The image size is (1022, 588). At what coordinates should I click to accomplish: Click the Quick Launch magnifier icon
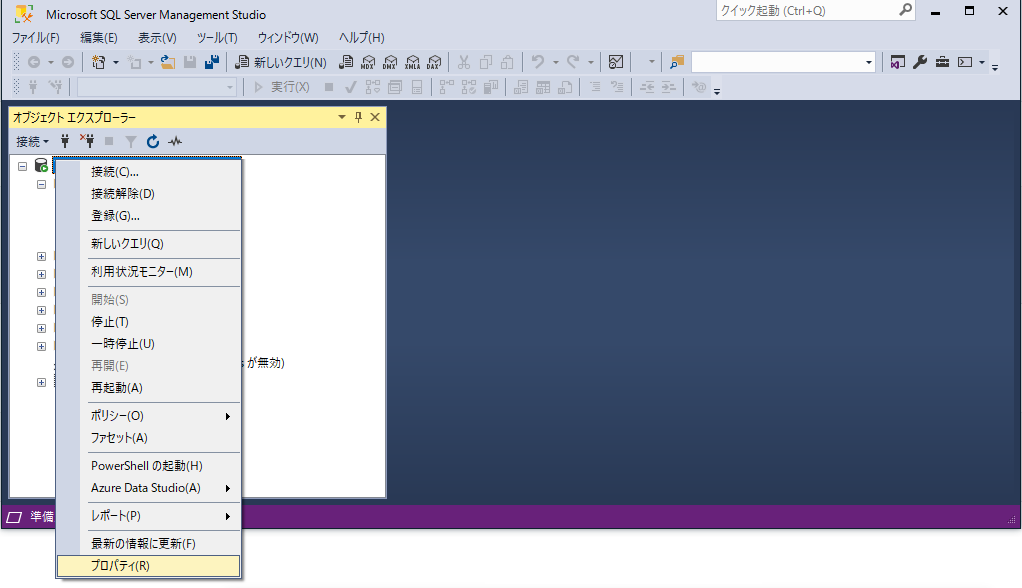[x=905, y=10]
